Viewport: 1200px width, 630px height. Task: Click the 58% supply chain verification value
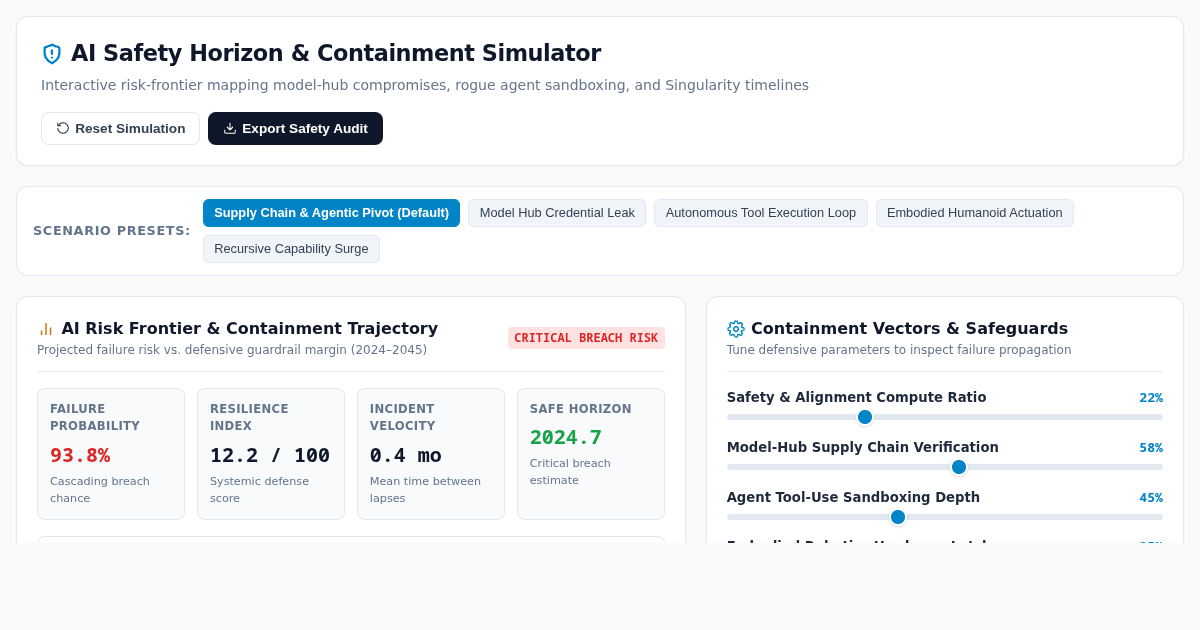[1151, 448]
